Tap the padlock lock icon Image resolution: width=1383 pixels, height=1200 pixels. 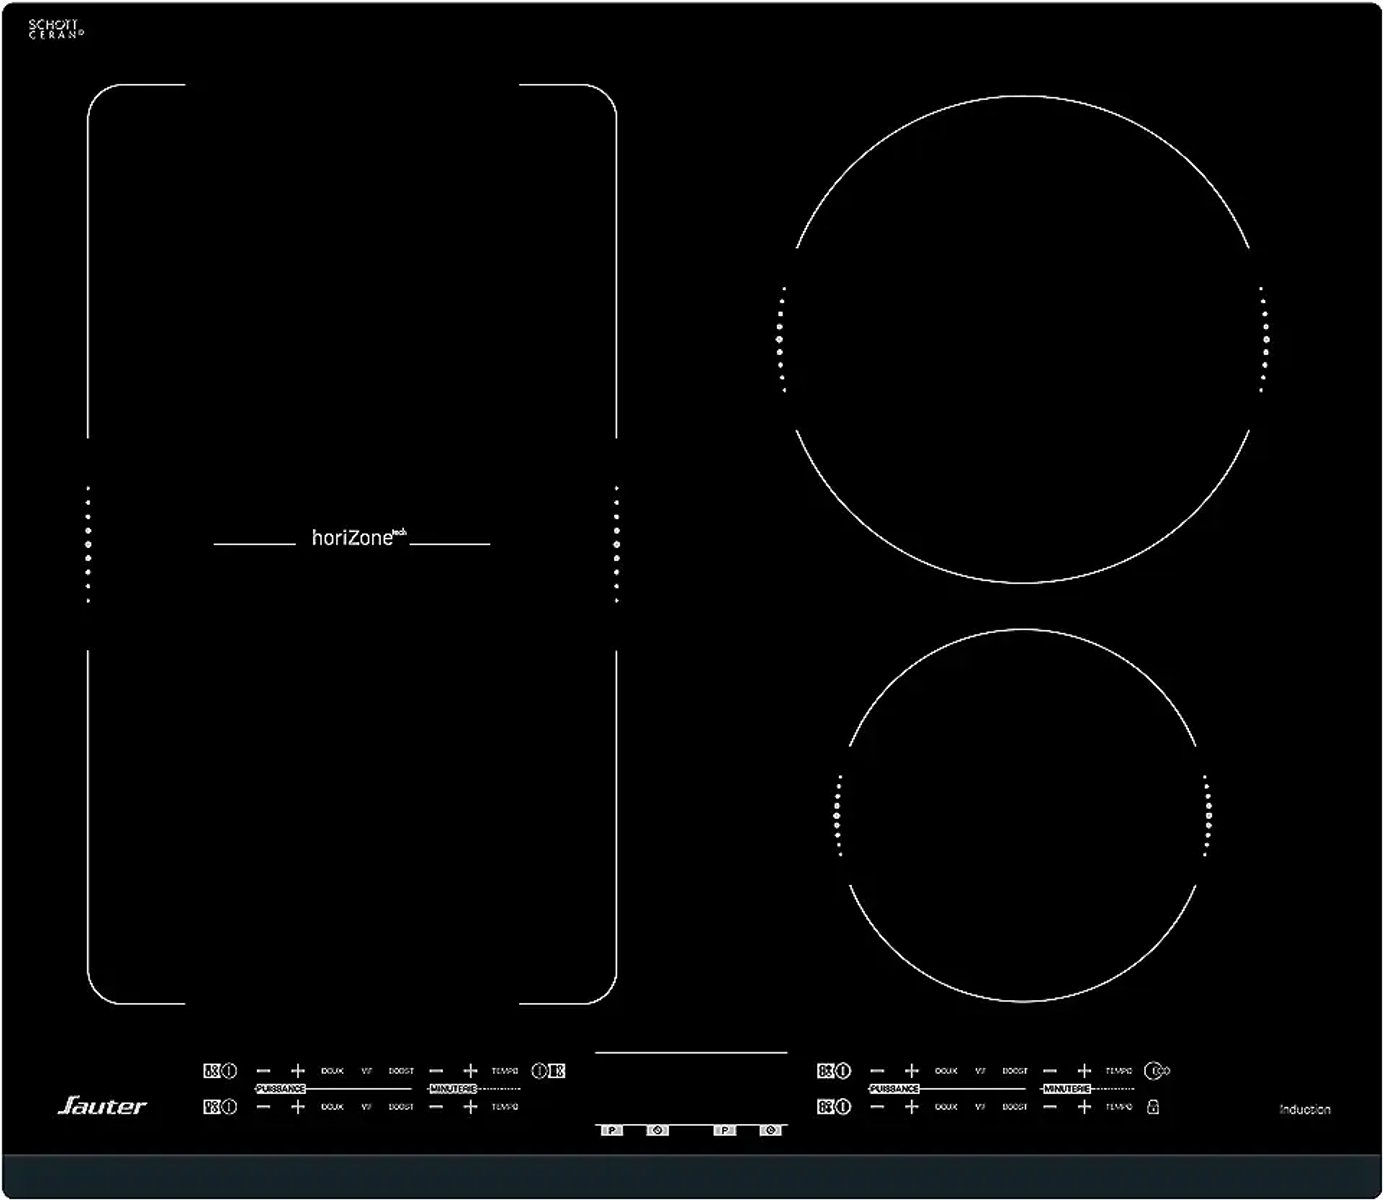[1153, 1107]
